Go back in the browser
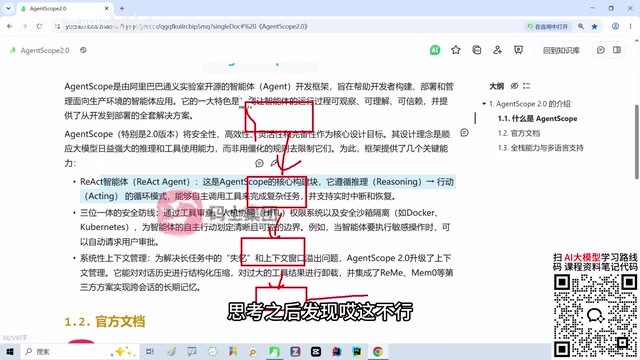The image size is (640, 360). pyautogui.click(x=9, y=27)
